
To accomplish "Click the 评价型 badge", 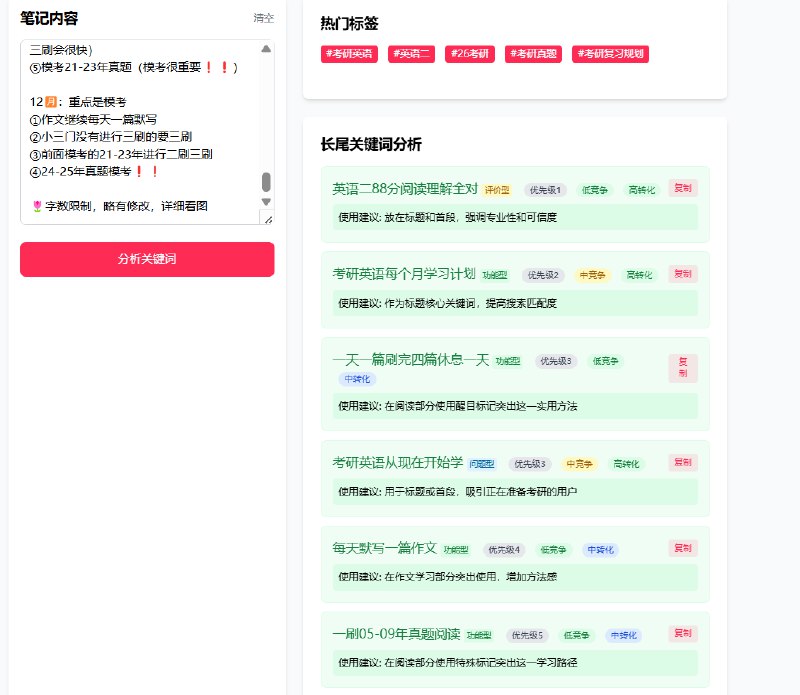I will [497, 190].
